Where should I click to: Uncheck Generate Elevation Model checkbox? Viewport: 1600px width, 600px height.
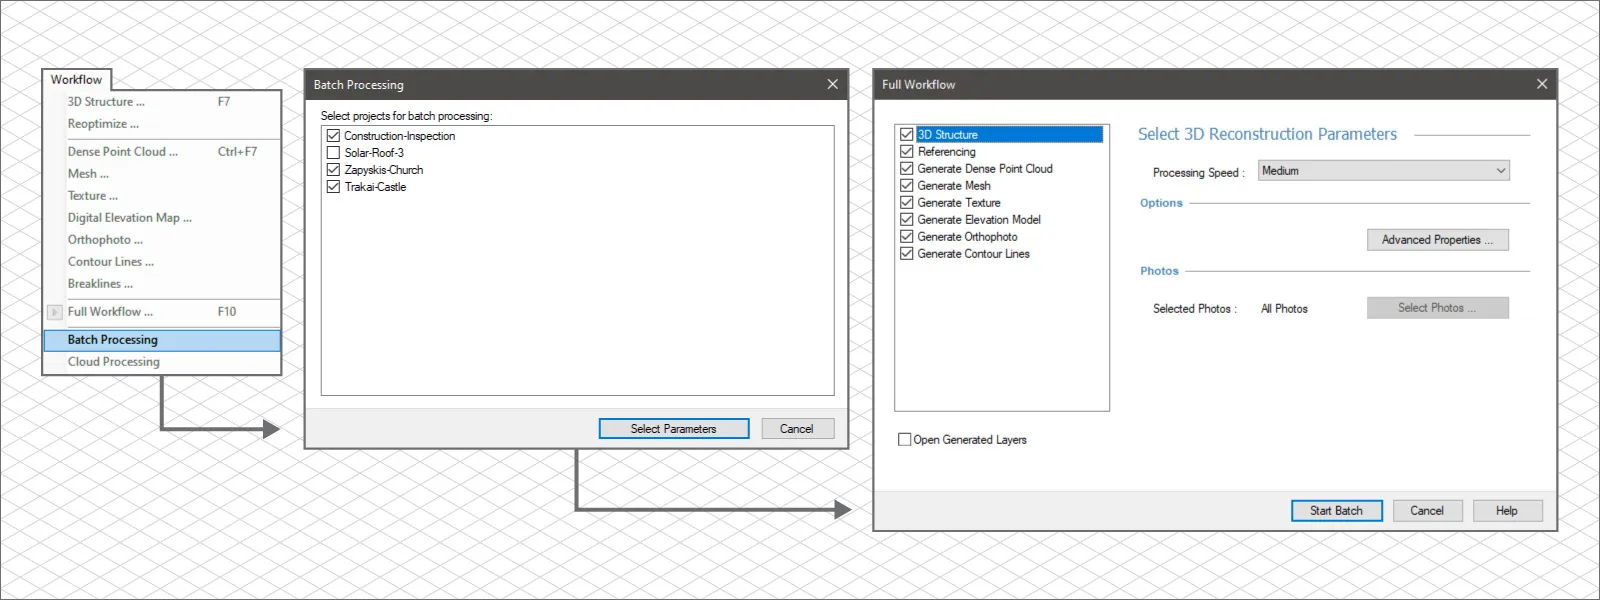pos(907,219)
